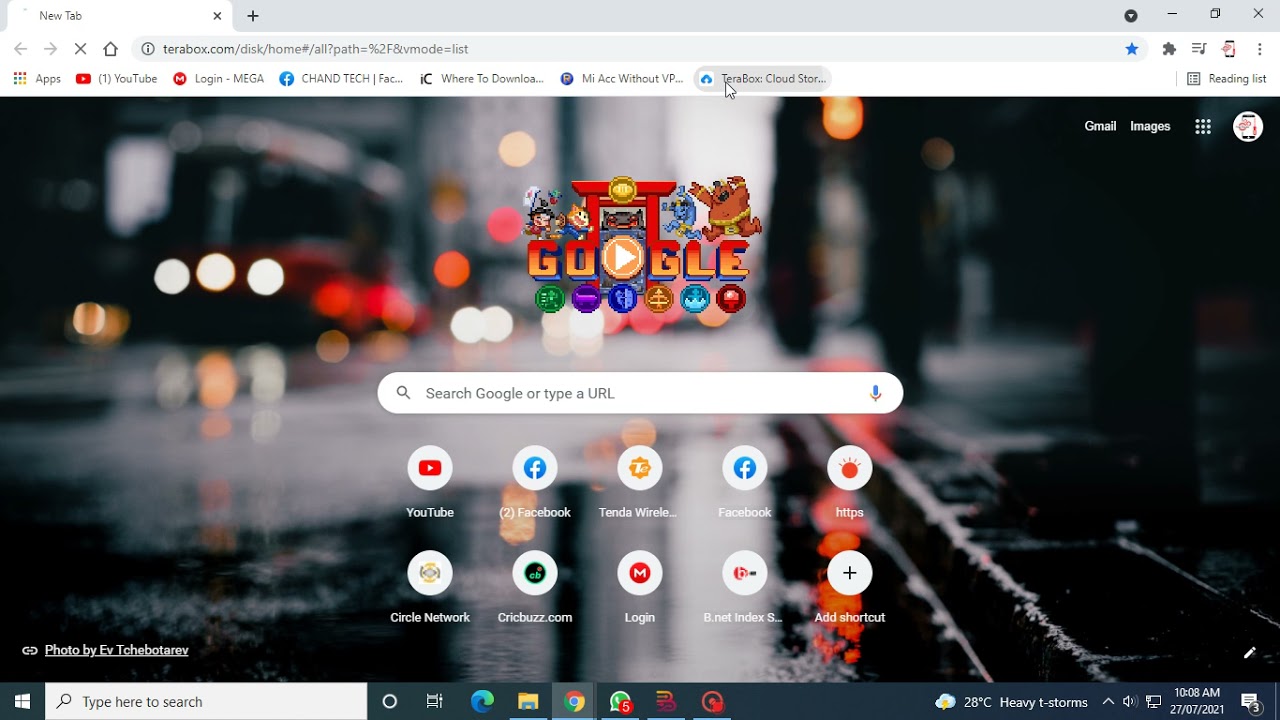Open the Extensions puzzle icon
This screenshot has height=720, width=1280.
[x=1169, y=49]
